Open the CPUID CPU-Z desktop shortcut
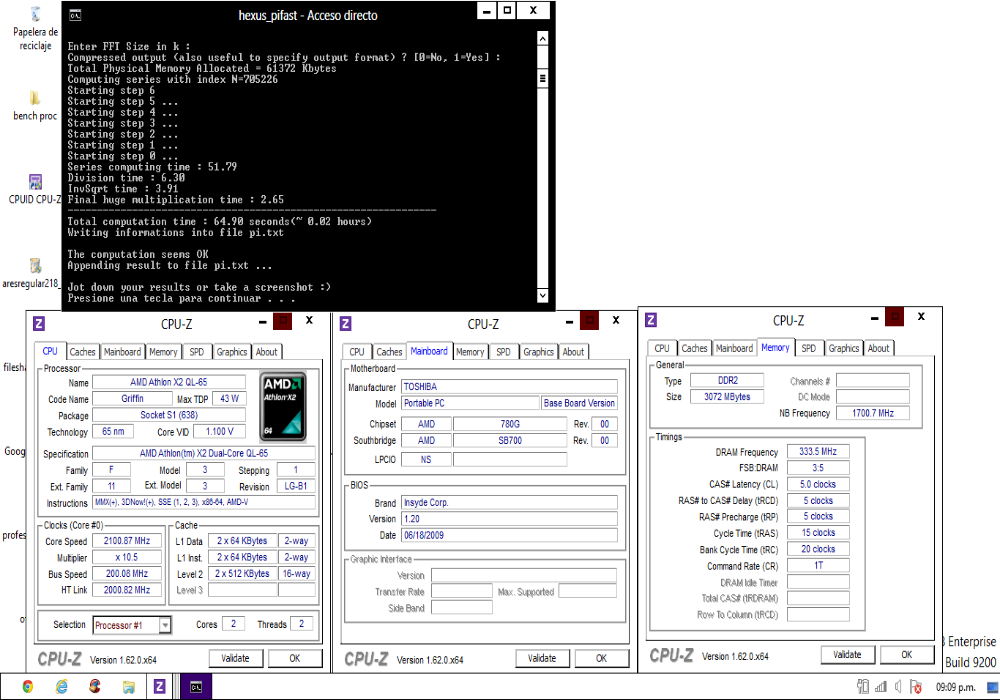The image size is (1000, 700). 35,189
